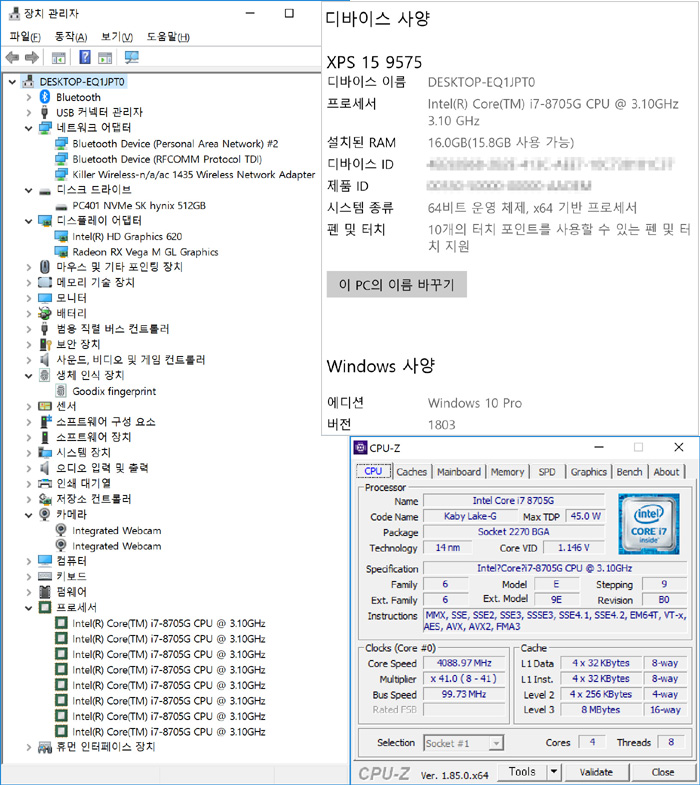Image resolution: width=700 pixels, height=787 pixels.
Task: Open the 보기(V) menu
Action: 117,37
